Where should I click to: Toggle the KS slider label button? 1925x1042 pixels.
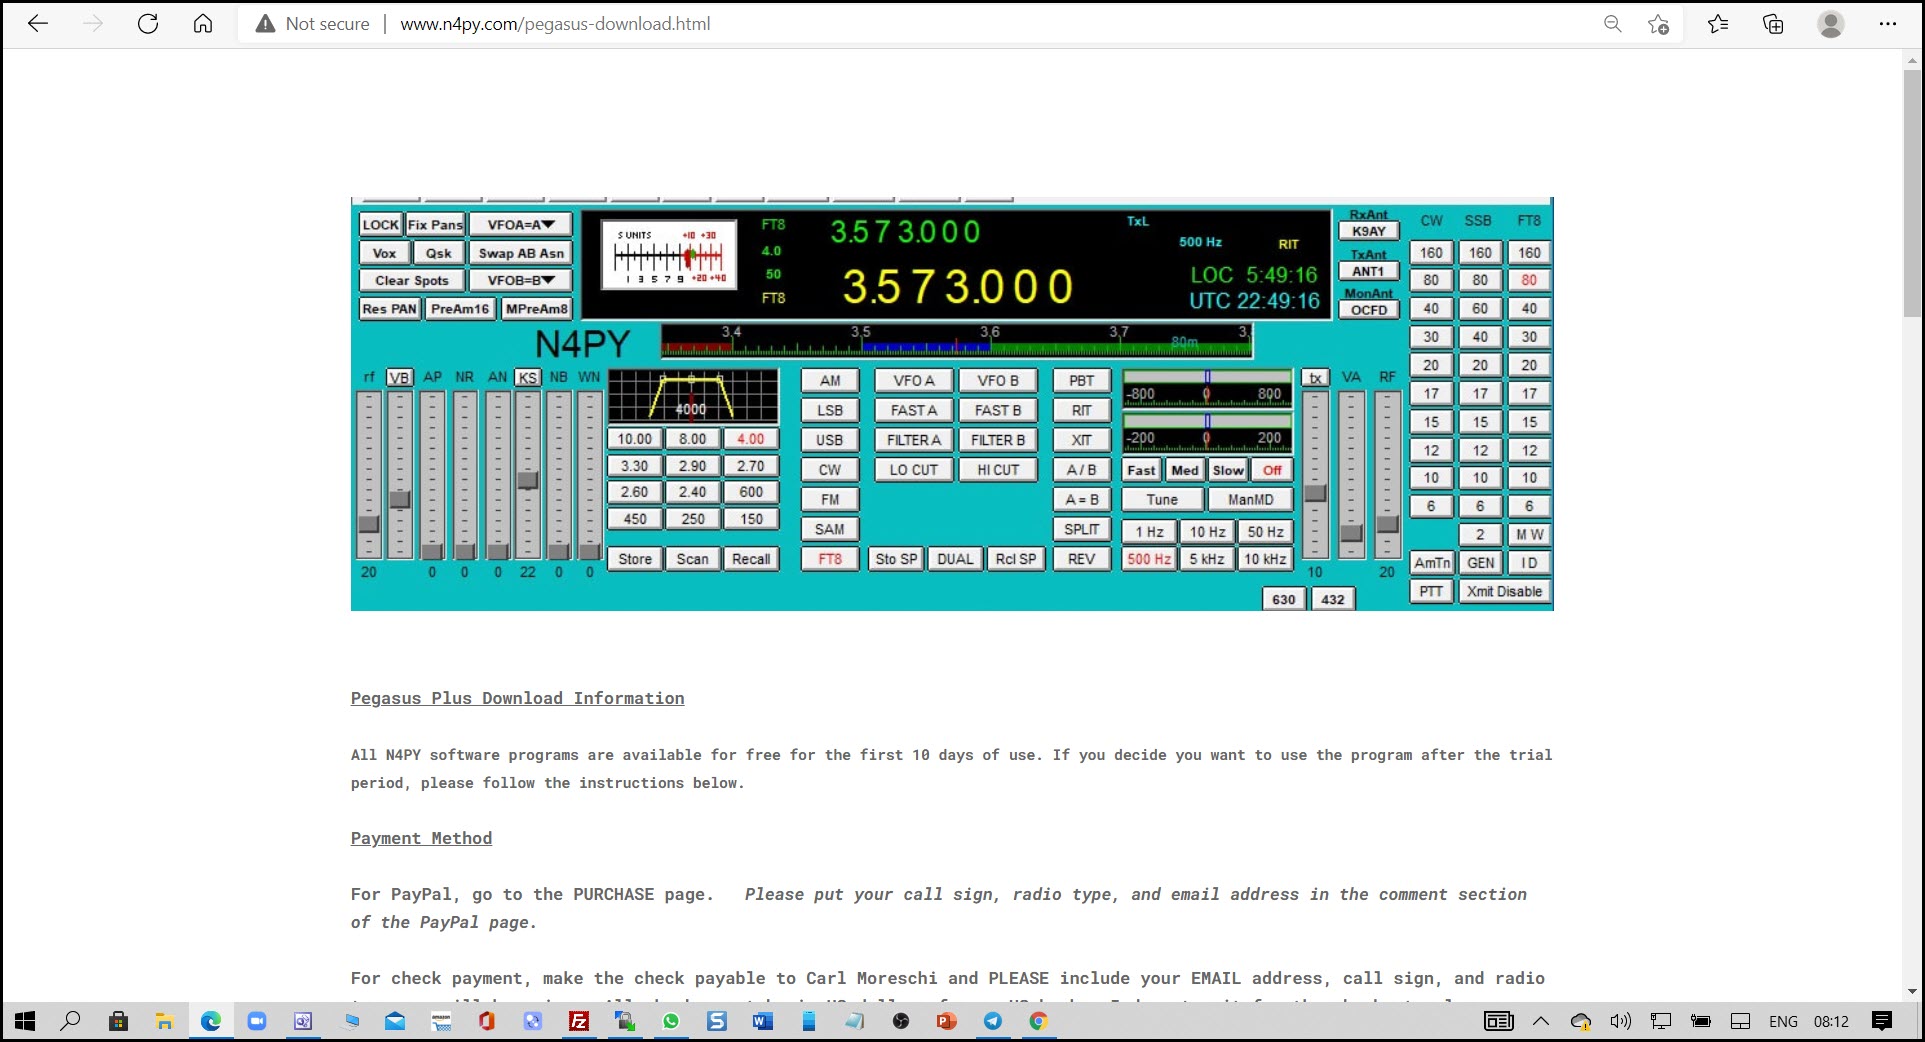pos(527,377)
